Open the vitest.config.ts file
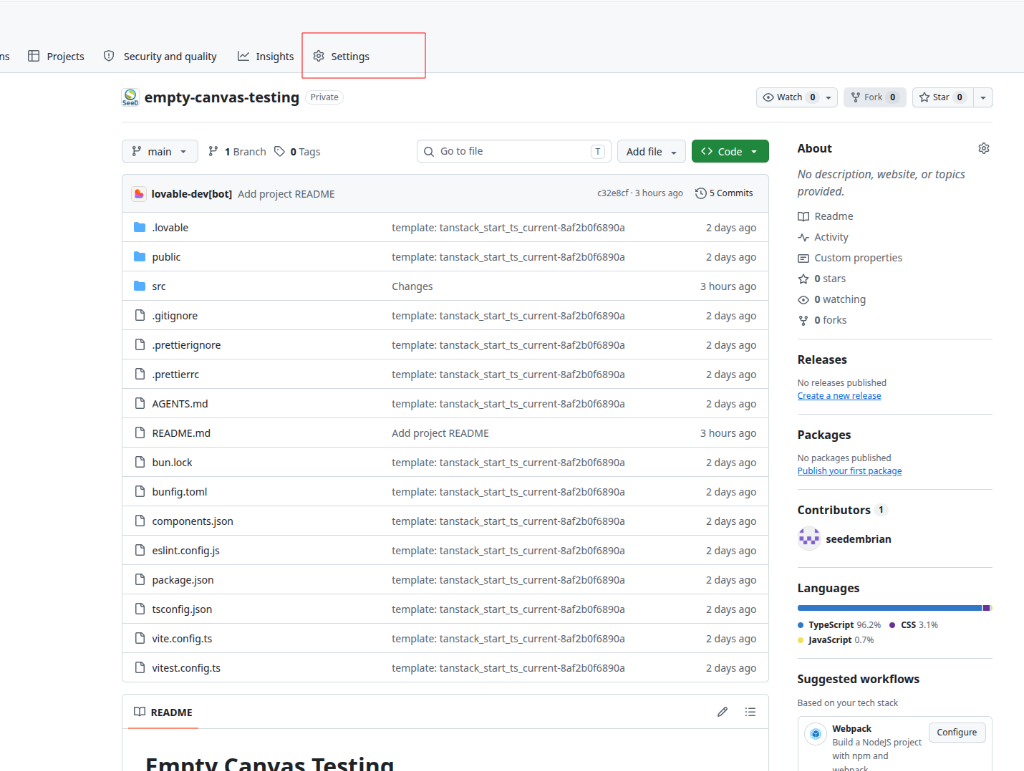The height and width of the screenshot is (771, 1024). pos(186,668)
